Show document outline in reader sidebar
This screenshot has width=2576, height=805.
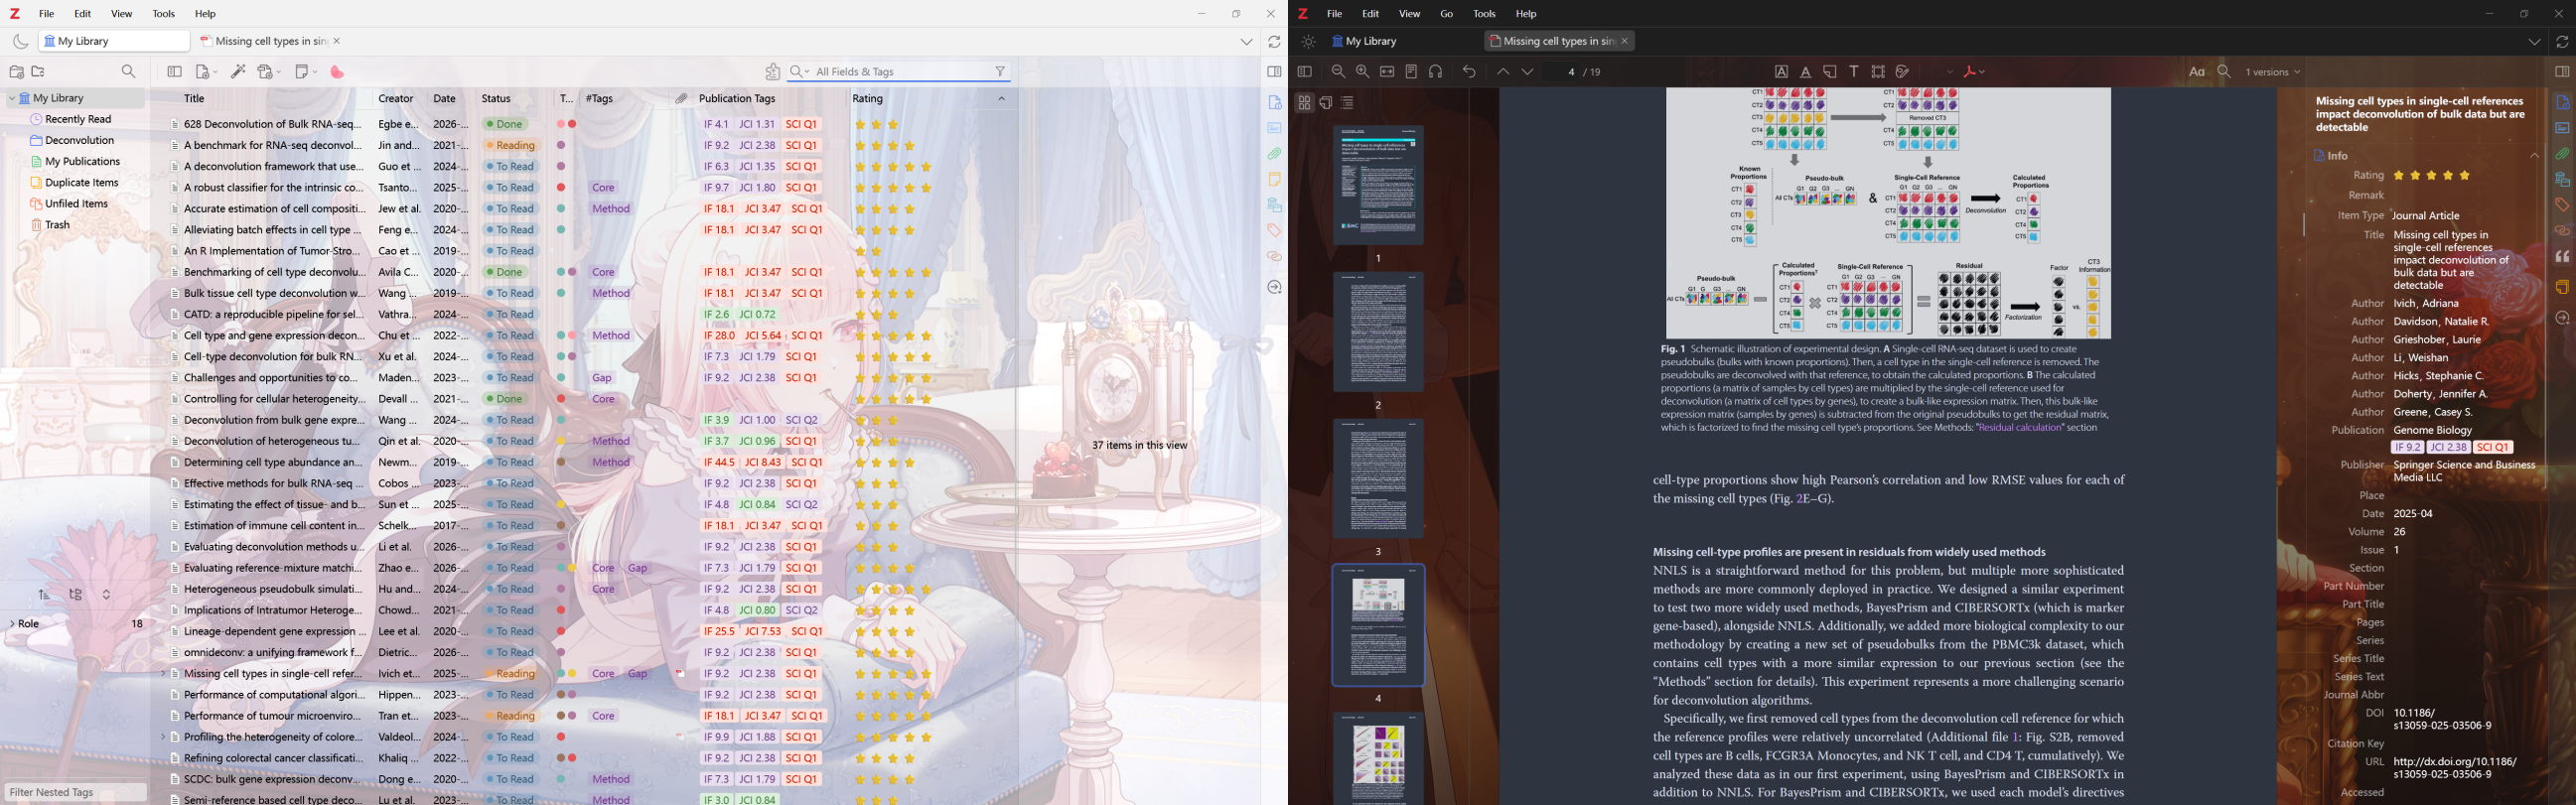click(1348, 103)
